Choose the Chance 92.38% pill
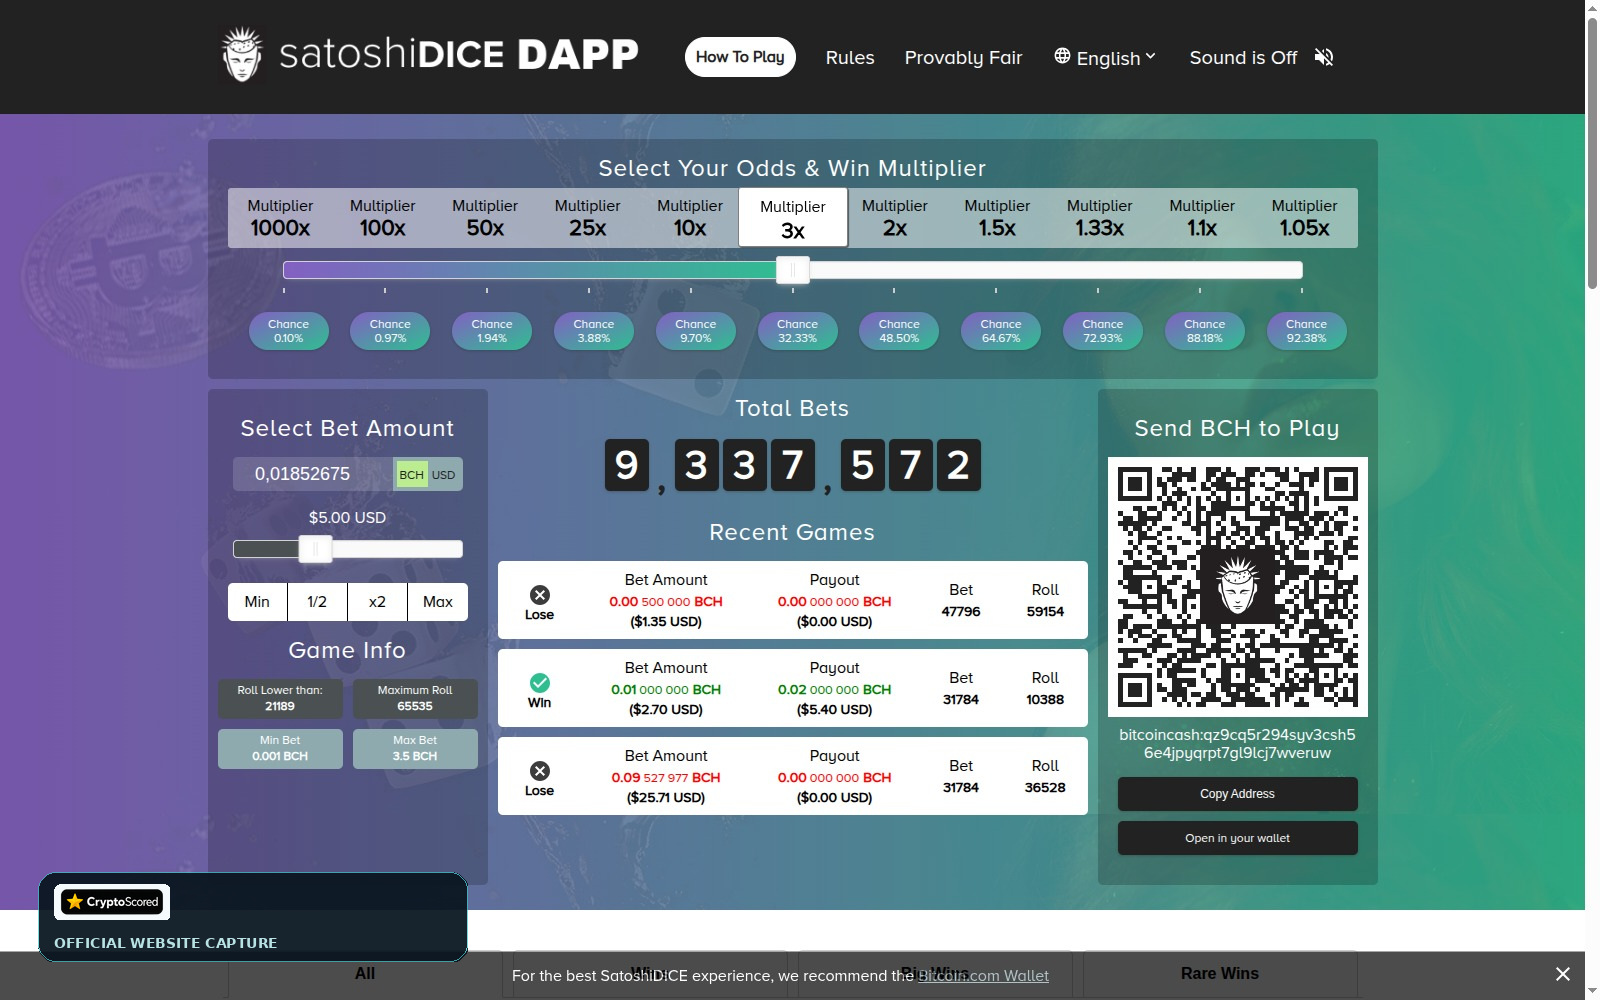 click(1306, 331)
